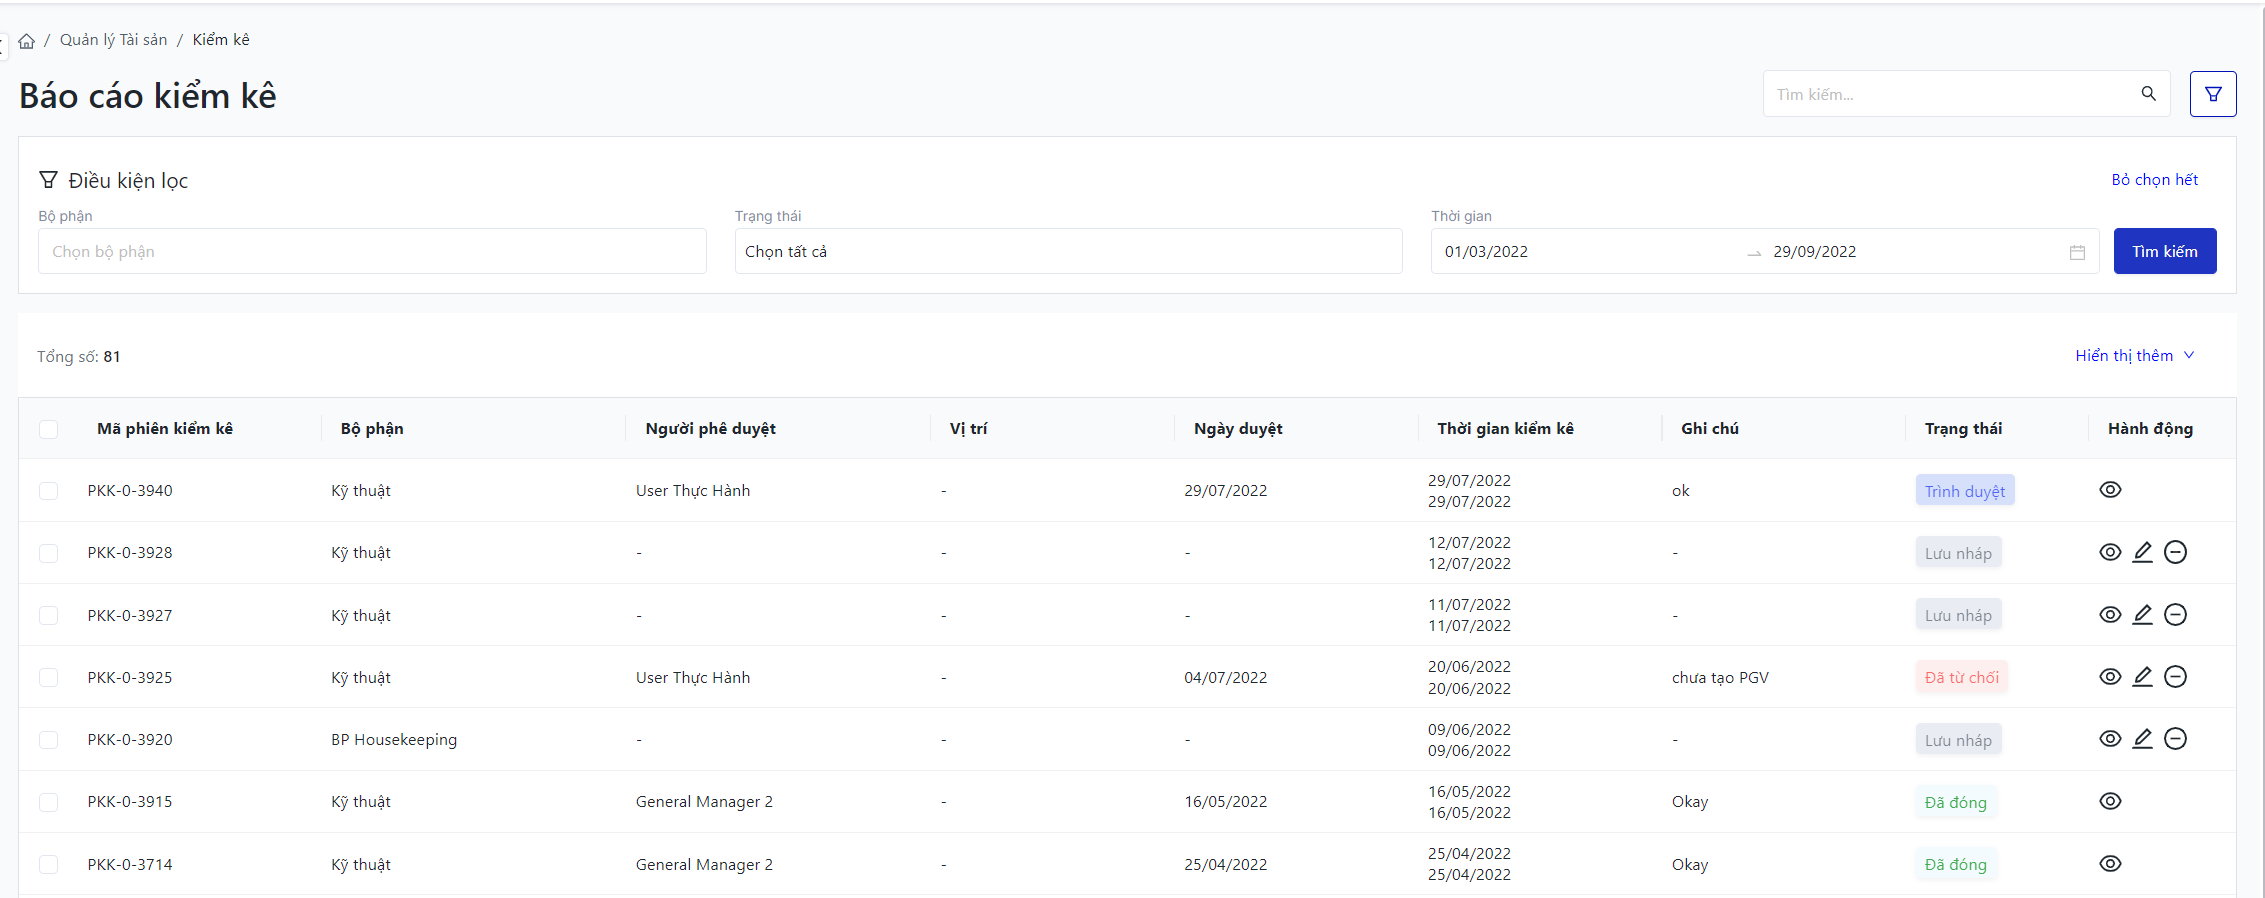Delete record PKK-0-3927 with minus circle icon
The height and width of the screenshot is (898, 2265).
point(2175,615)
